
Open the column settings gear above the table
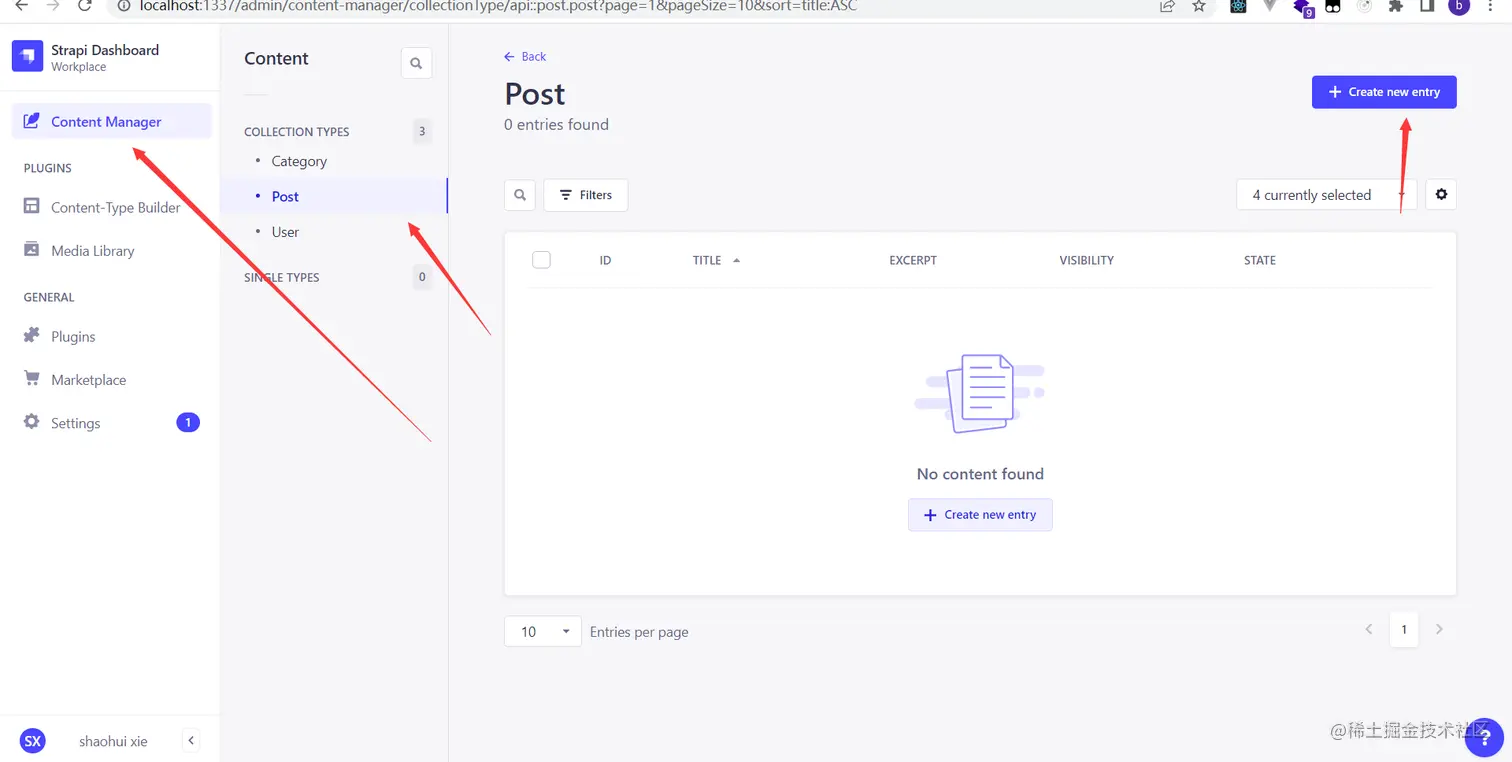click(x=1440, y=194)
